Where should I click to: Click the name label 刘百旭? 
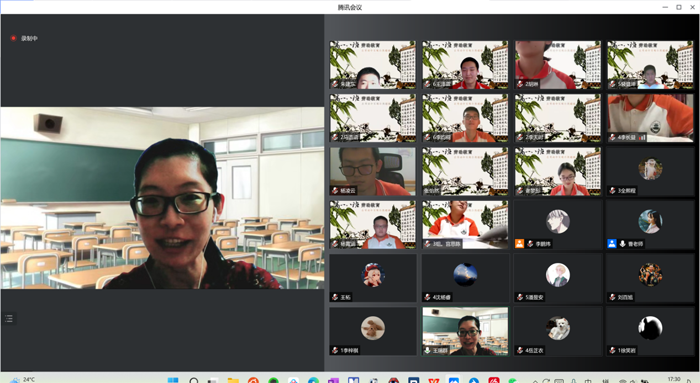coord(625,297)
